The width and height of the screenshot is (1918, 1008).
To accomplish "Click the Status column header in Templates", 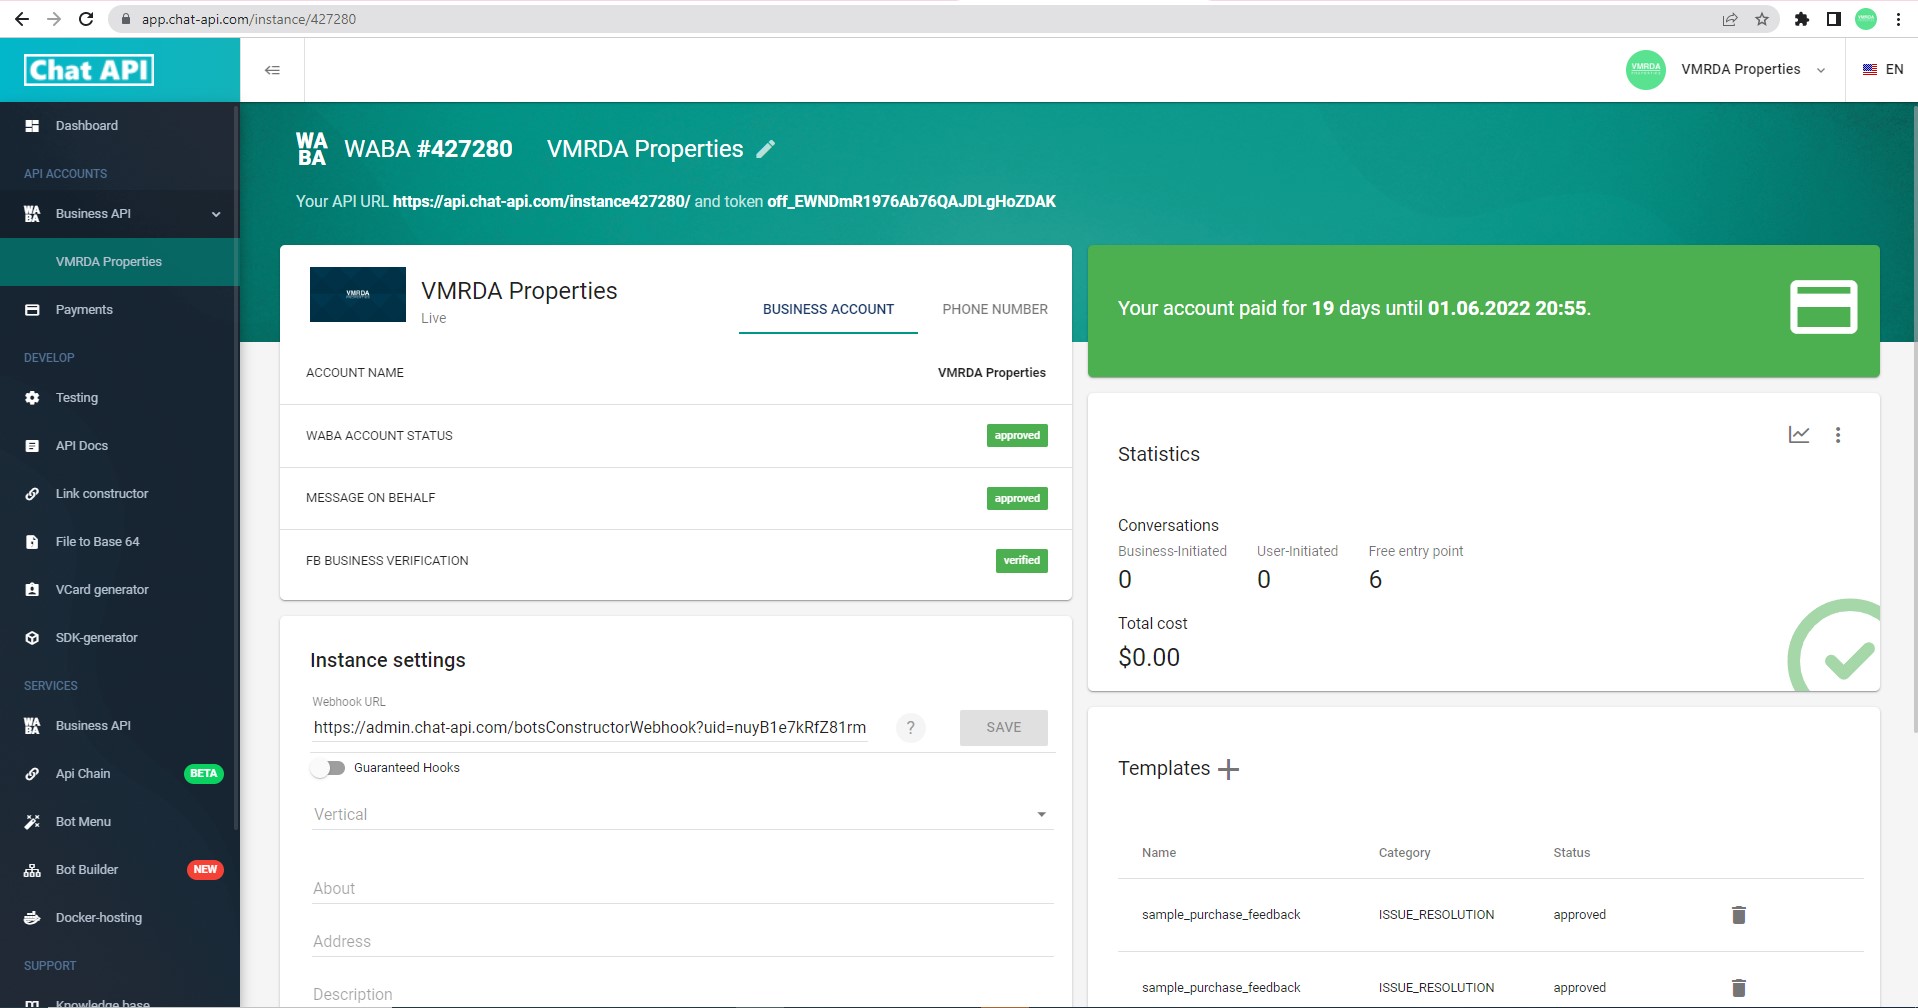I will (x=1571, y=853).
